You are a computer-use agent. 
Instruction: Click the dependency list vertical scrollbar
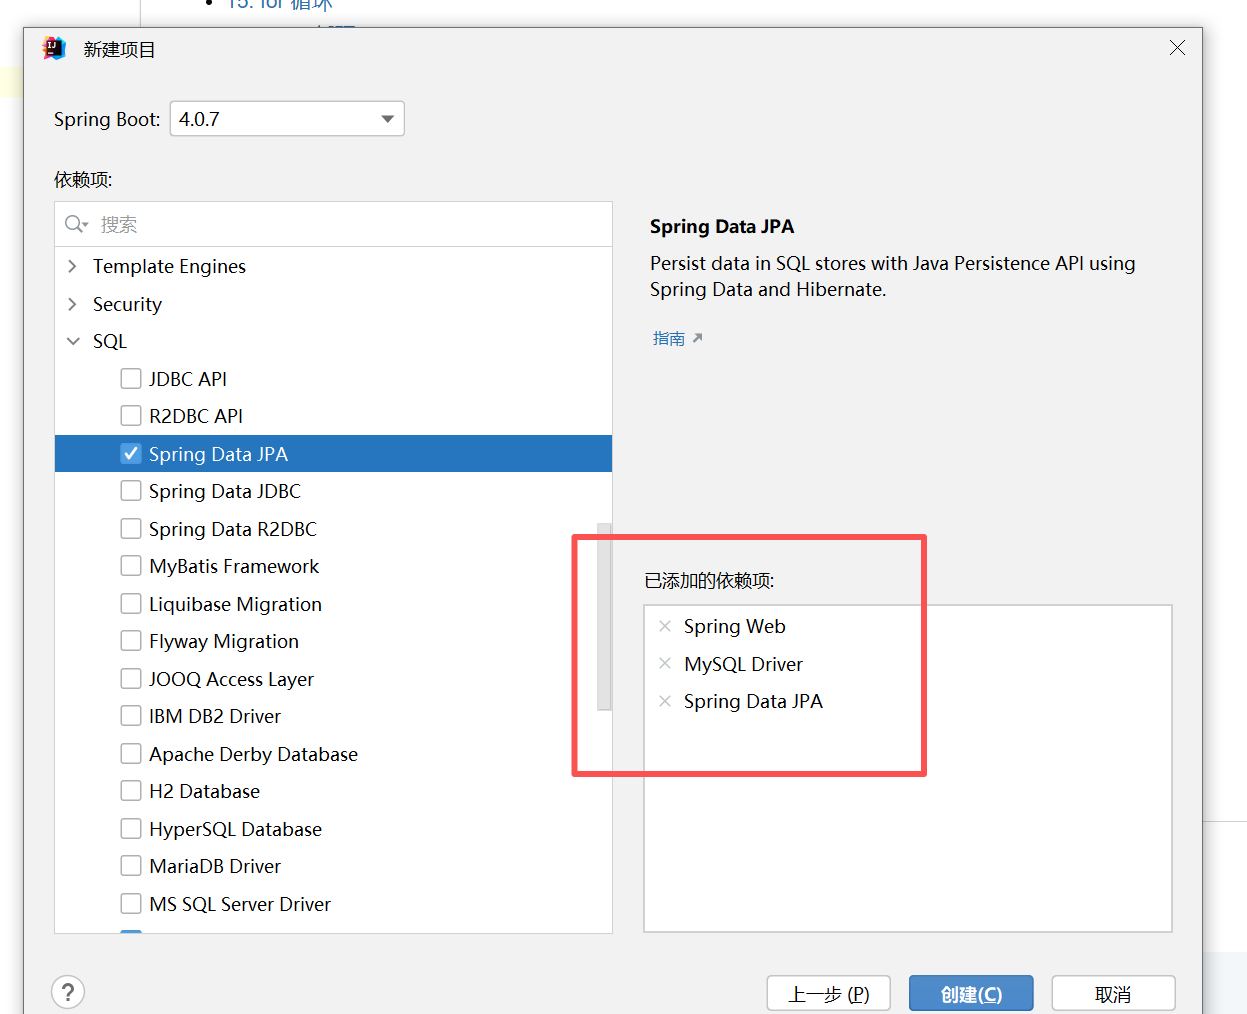click(x=604, y=616)
